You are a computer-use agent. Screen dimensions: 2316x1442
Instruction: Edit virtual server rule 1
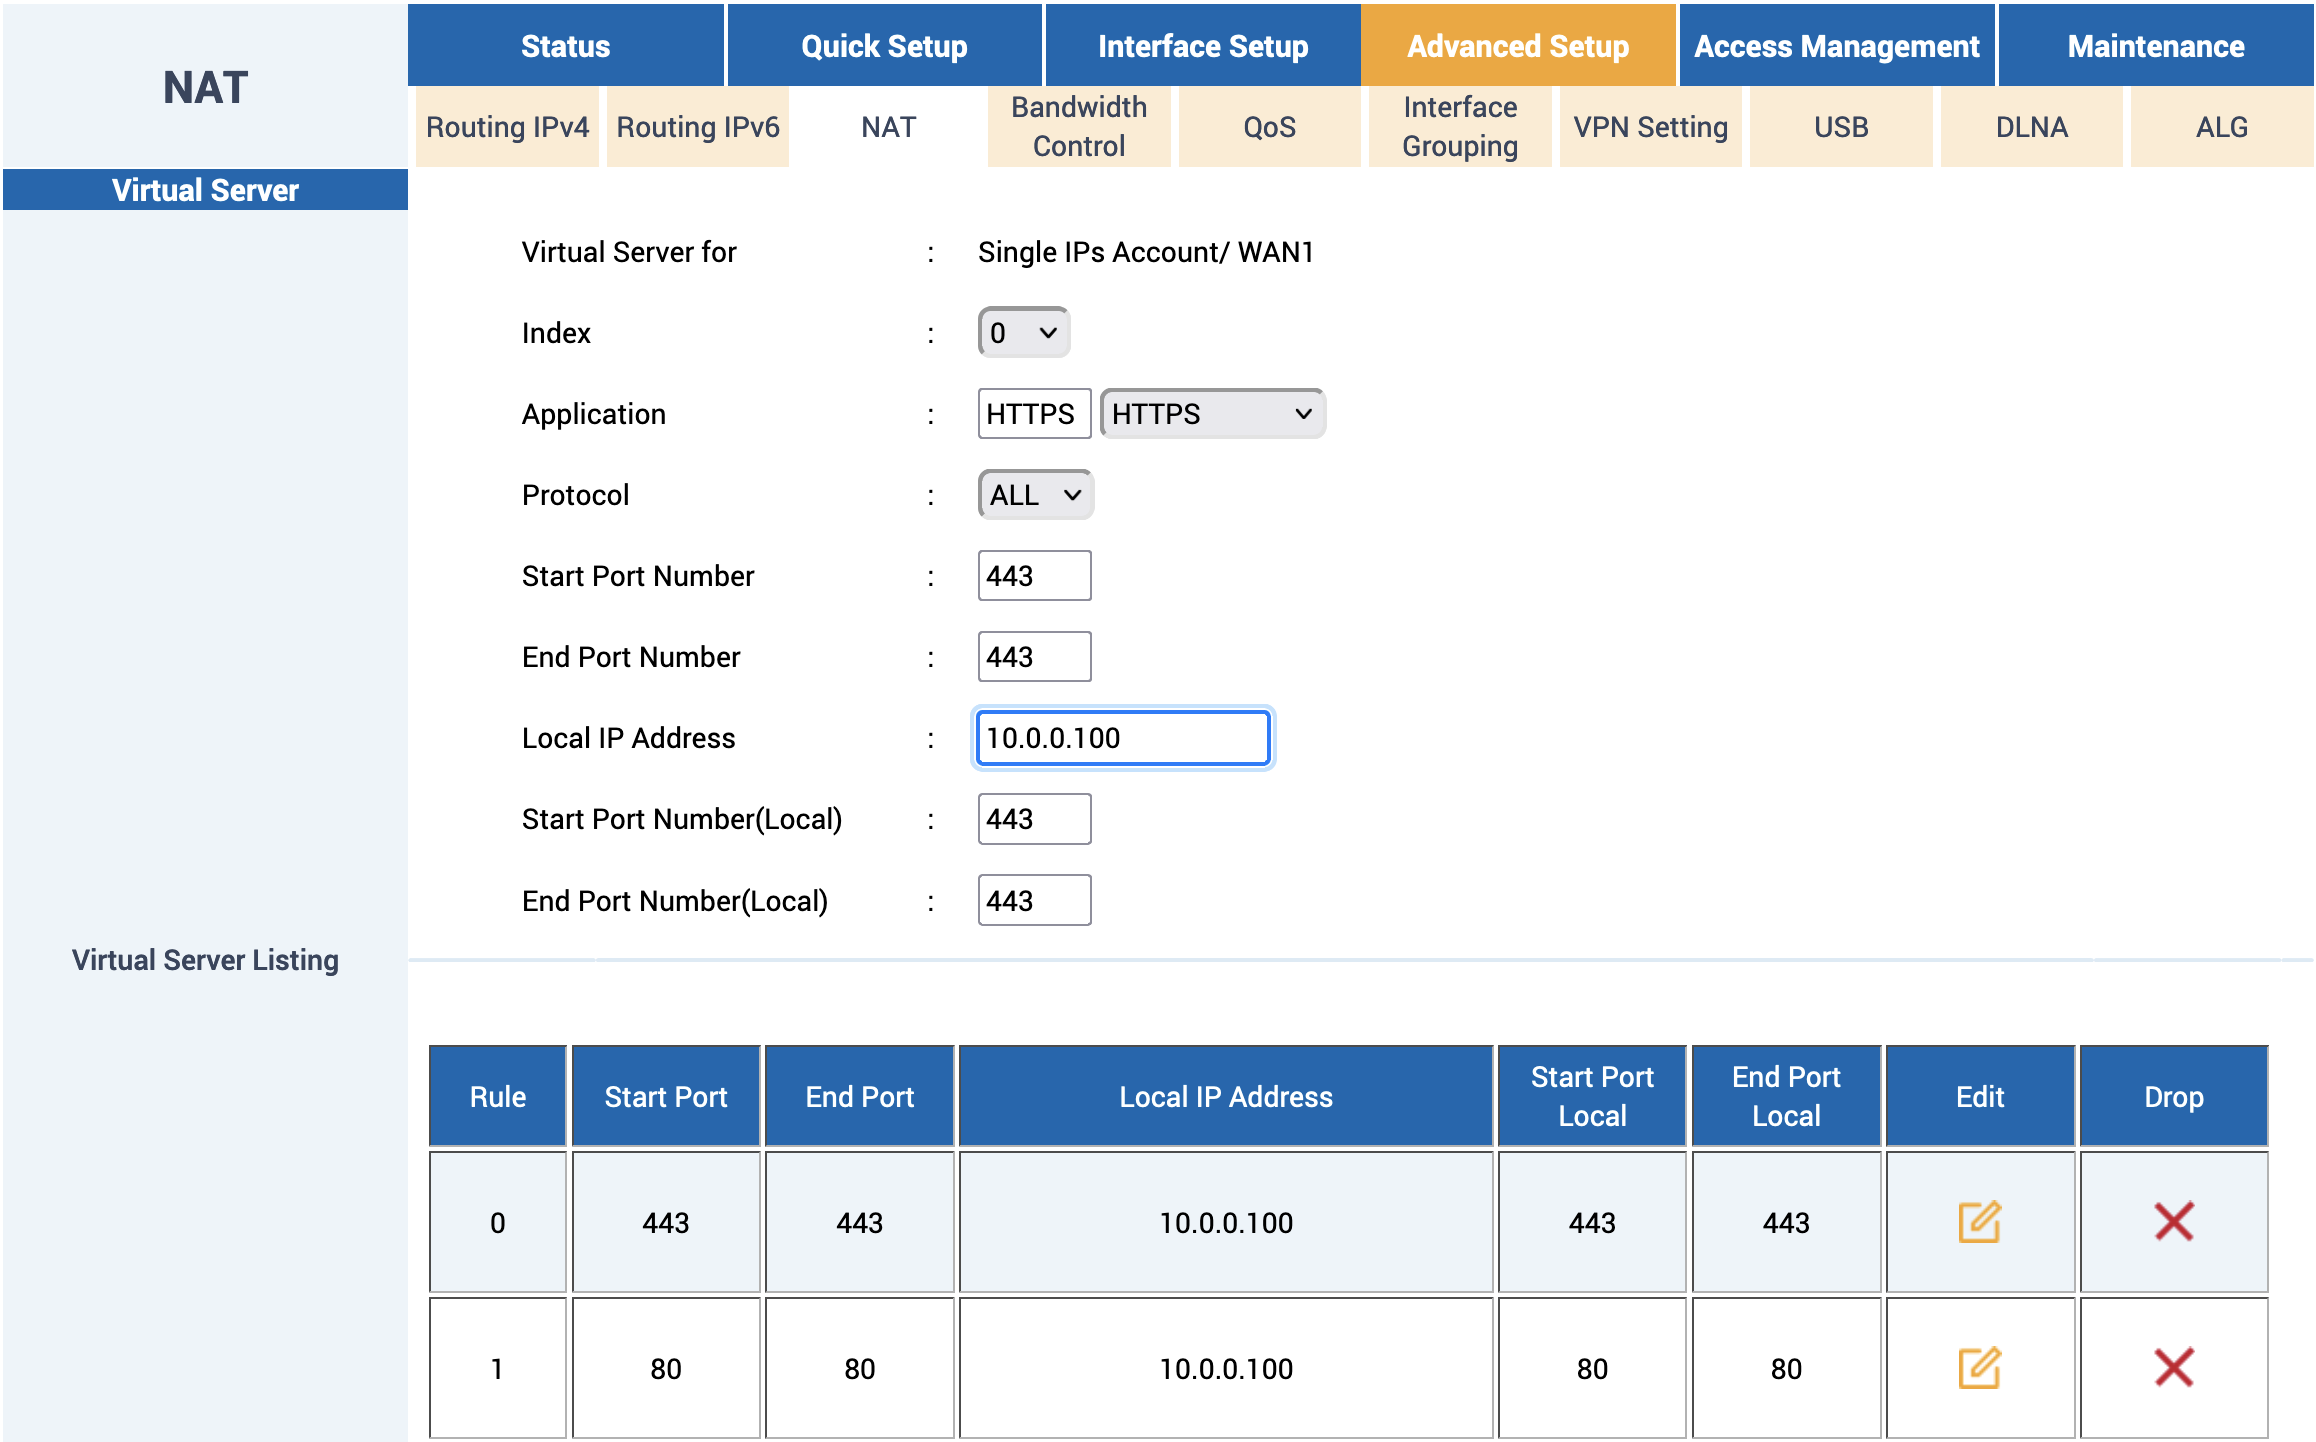[x=1979, y=1368]
